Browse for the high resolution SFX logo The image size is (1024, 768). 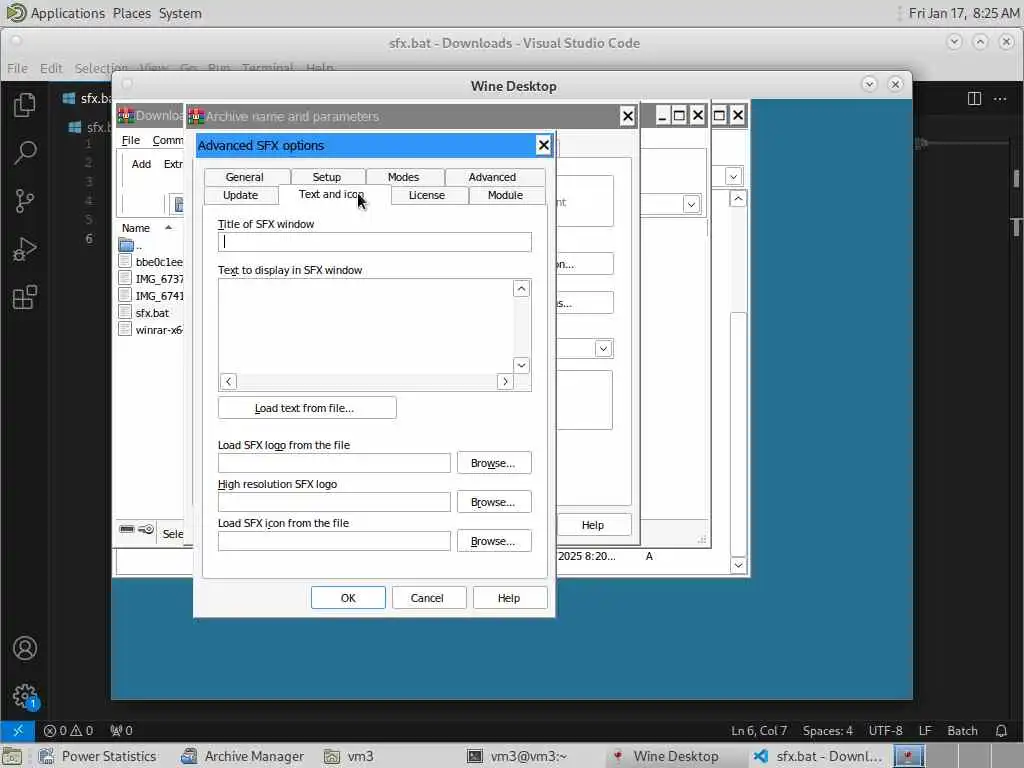pyautogui.click(x=494, y=502)
